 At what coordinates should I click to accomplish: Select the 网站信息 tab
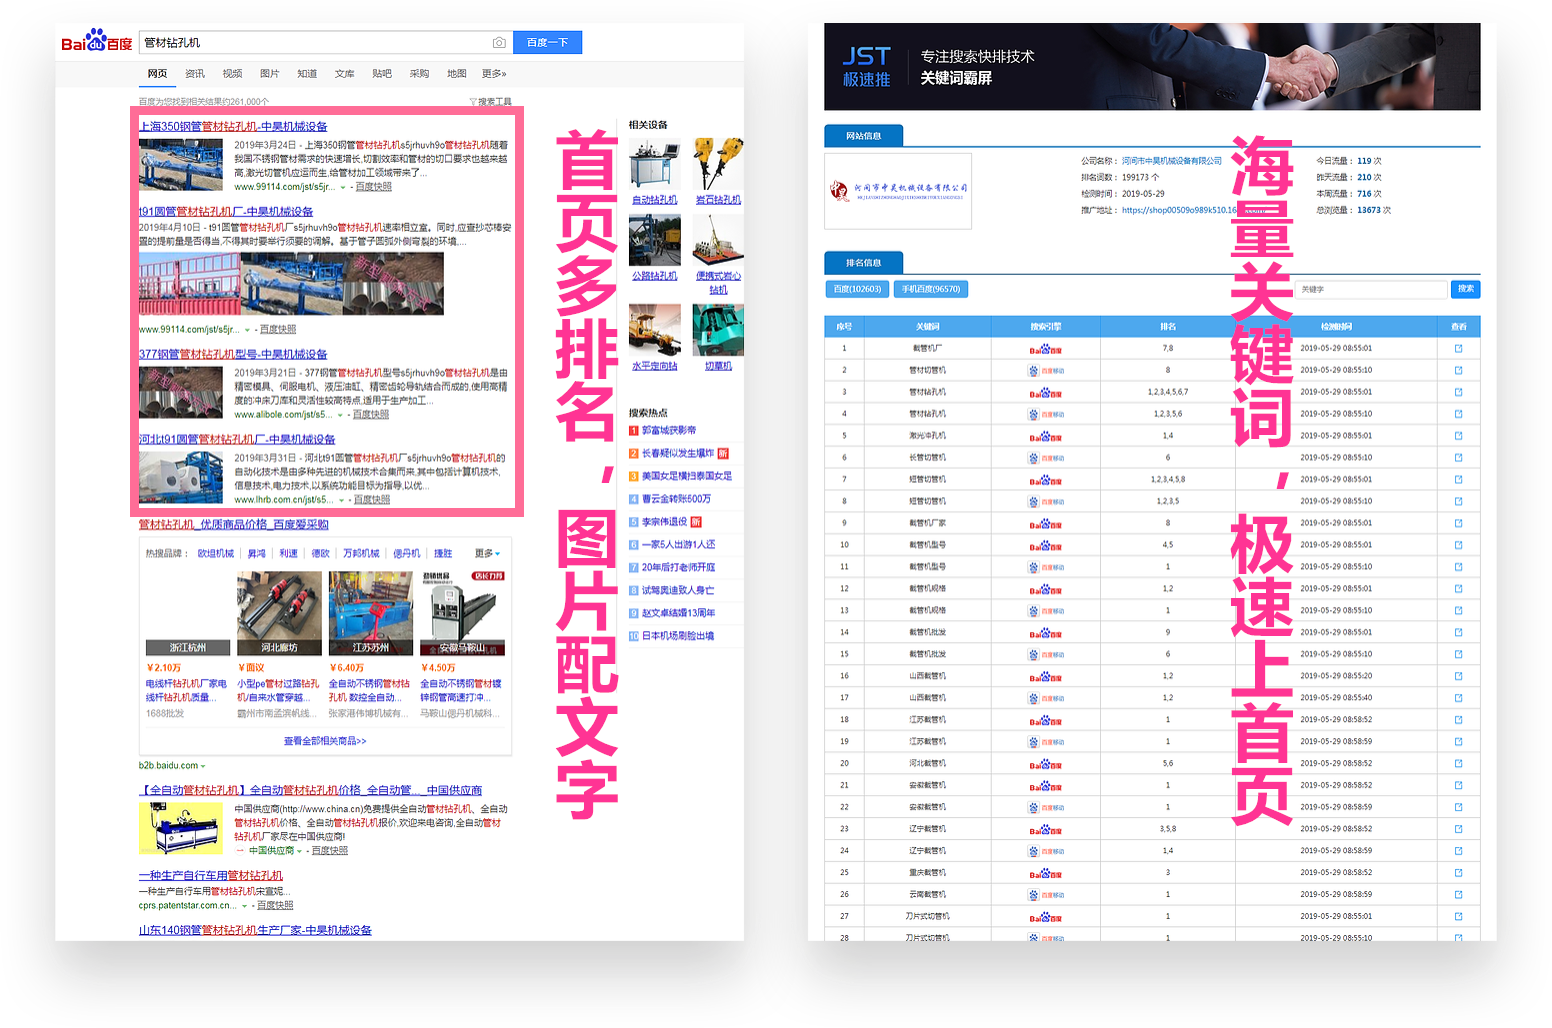click(864, 136)
